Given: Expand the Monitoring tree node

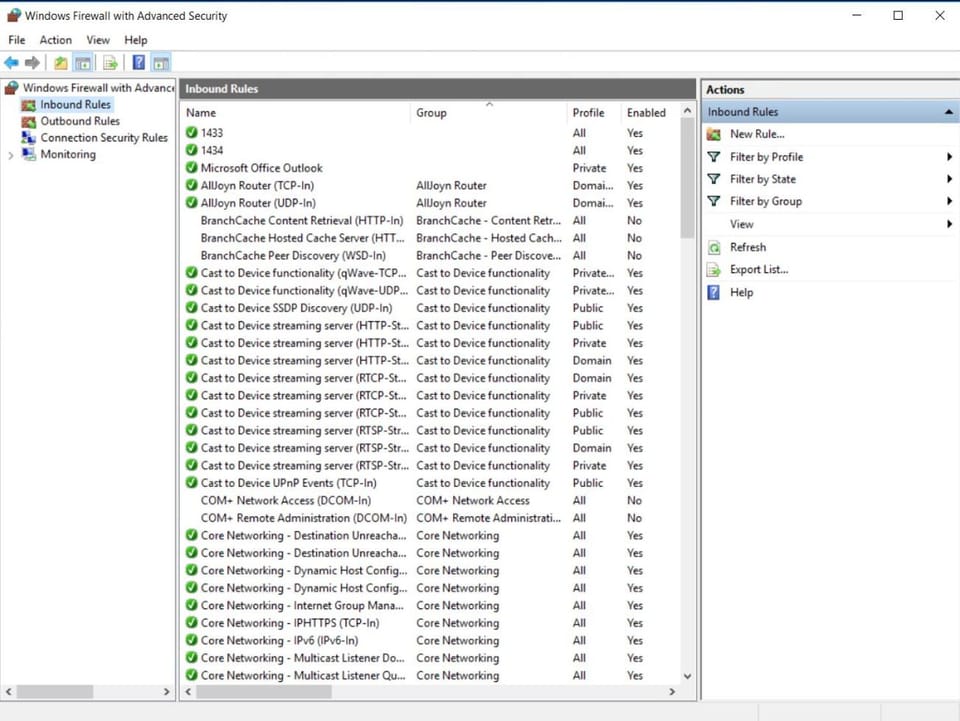Looking at the screenshot, I should [11, 155].
